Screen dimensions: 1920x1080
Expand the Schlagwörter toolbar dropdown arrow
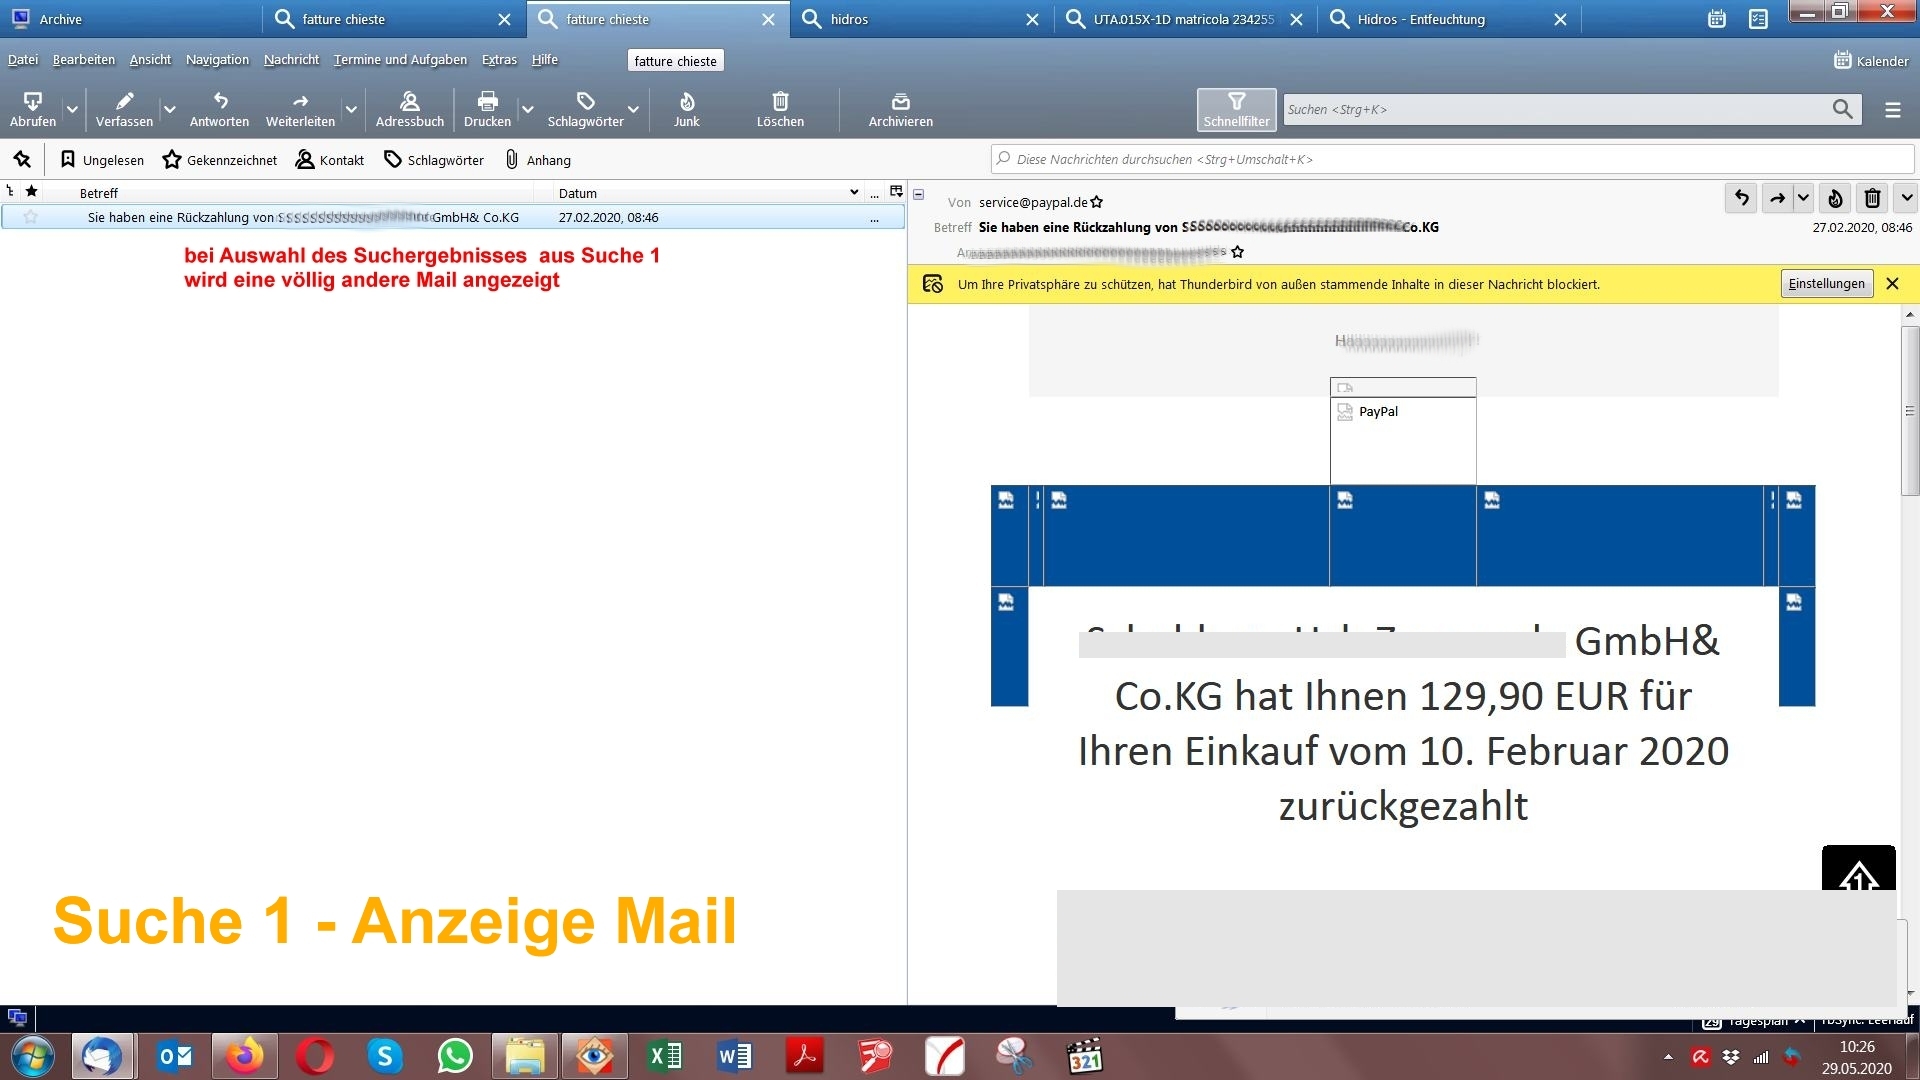pos(633,109)
